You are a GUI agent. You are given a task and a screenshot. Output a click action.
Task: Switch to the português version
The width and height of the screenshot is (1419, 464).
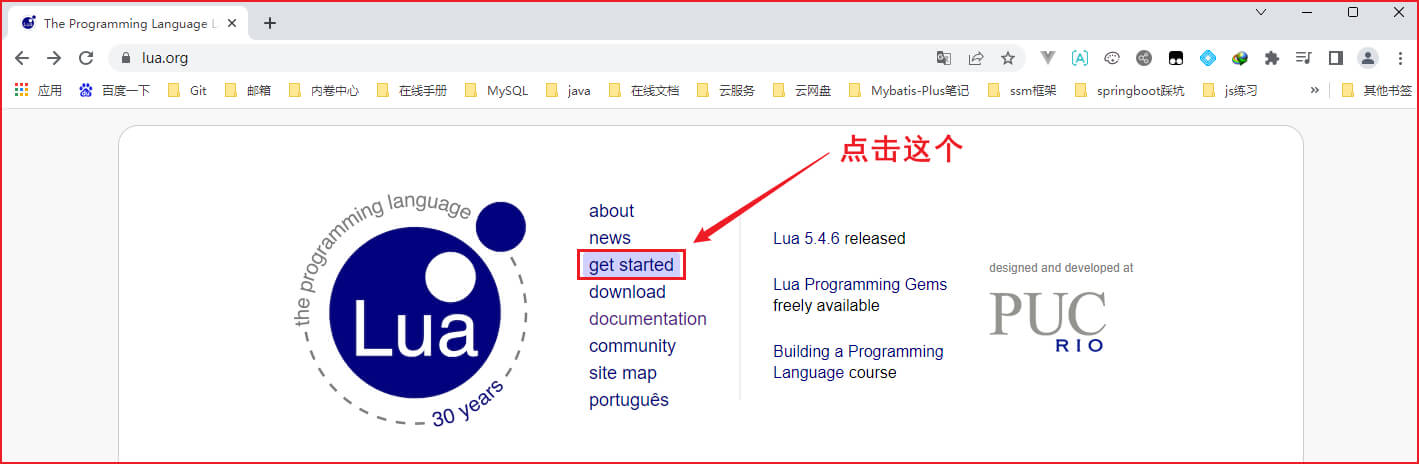(x=629, y=400)
